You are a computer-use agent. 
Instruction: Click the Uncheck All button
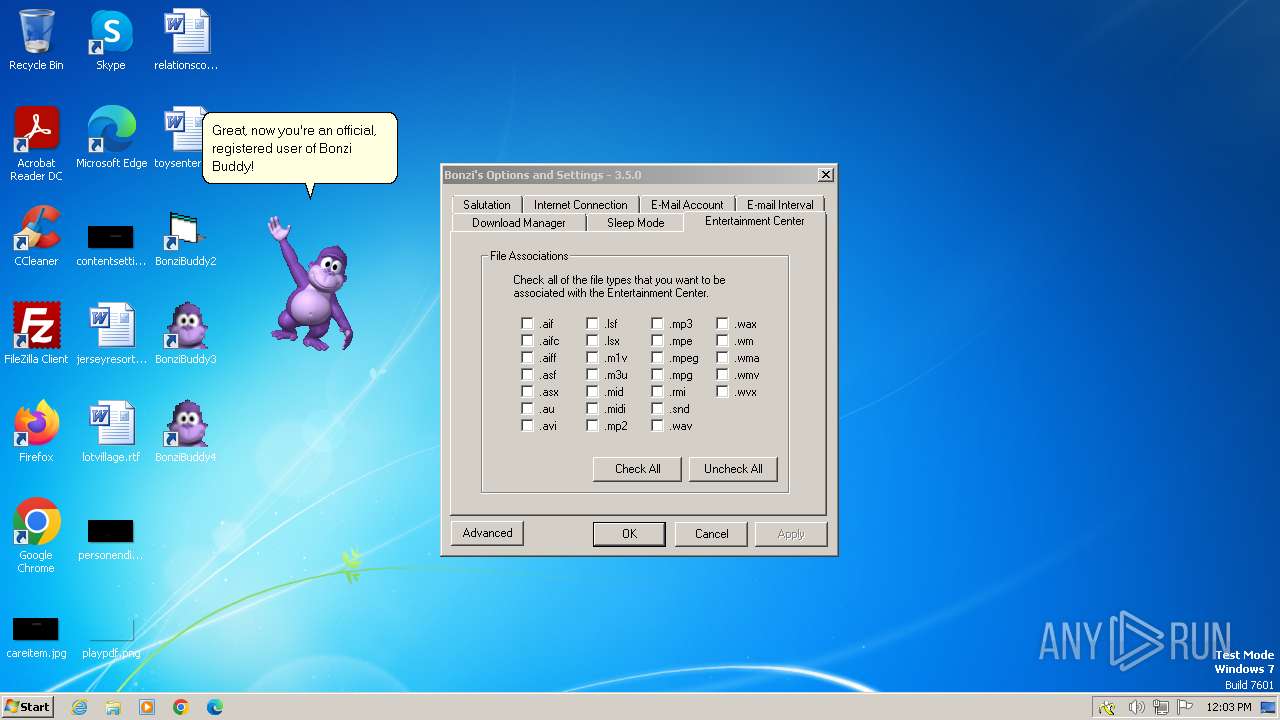[x=733, y=469]
